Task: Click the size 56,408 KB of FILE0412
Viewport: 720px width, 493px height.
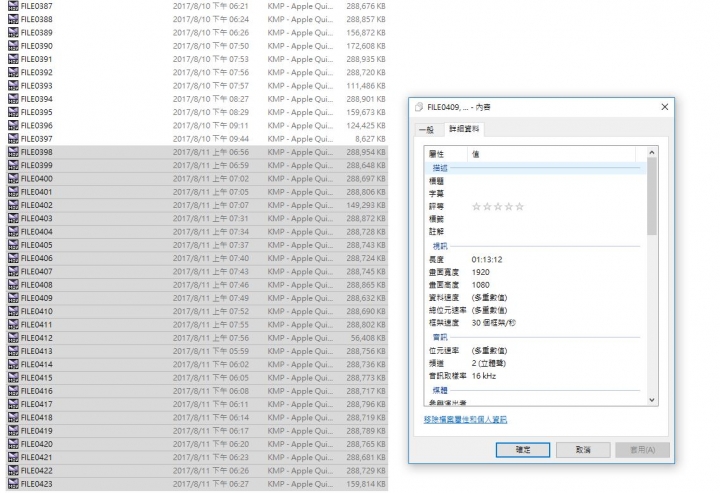Action: (368, 338)
